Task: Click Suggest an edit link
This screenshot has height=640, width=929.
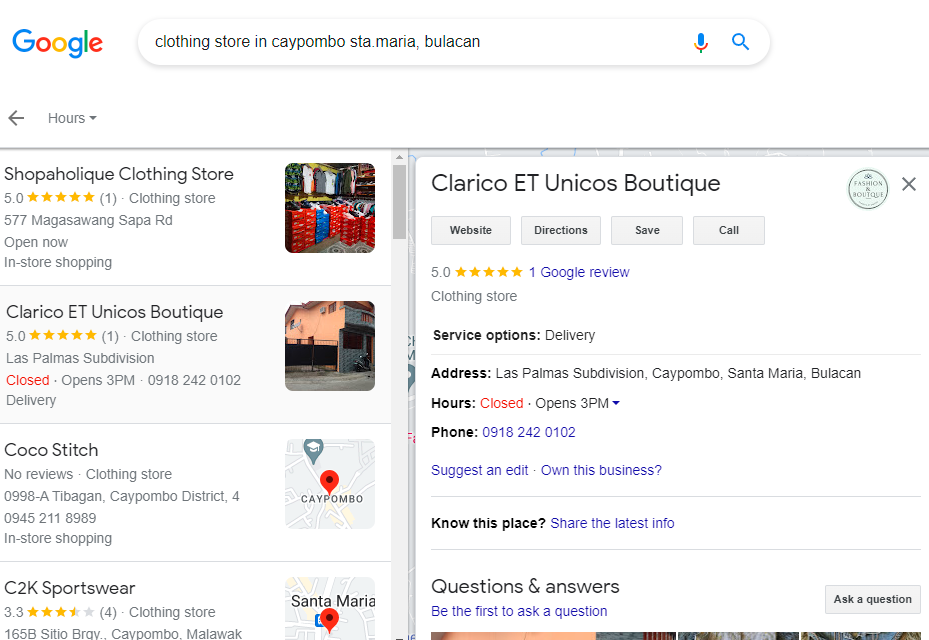Action: pos(479,470)
